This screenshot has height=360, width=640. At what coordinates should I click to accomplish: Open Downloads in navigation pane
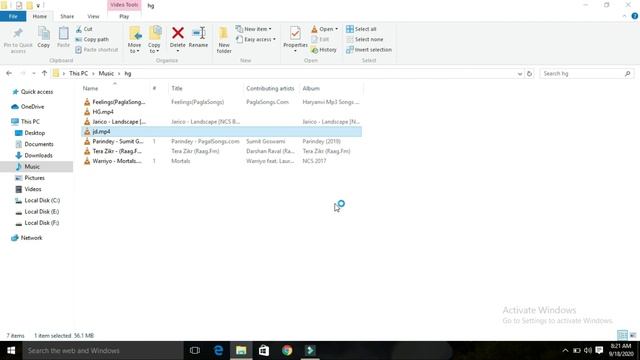[34, 156]
